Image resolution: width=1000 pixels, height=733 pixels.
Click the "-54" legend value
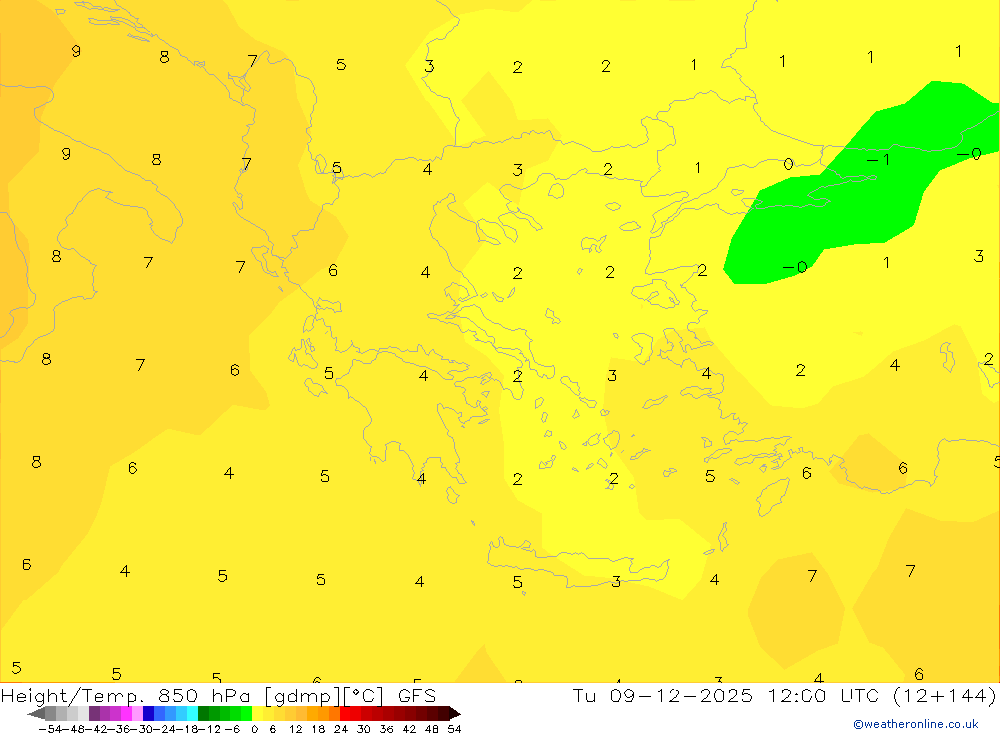50,729
